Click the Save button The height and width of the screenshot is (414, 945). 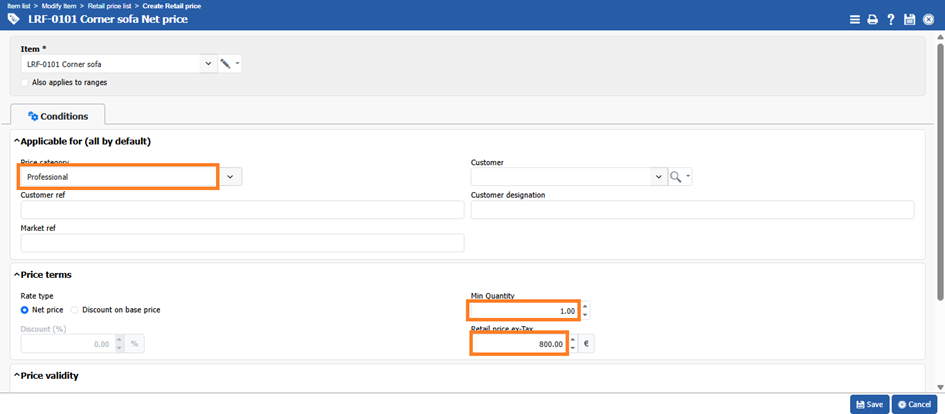click(869, 404)
